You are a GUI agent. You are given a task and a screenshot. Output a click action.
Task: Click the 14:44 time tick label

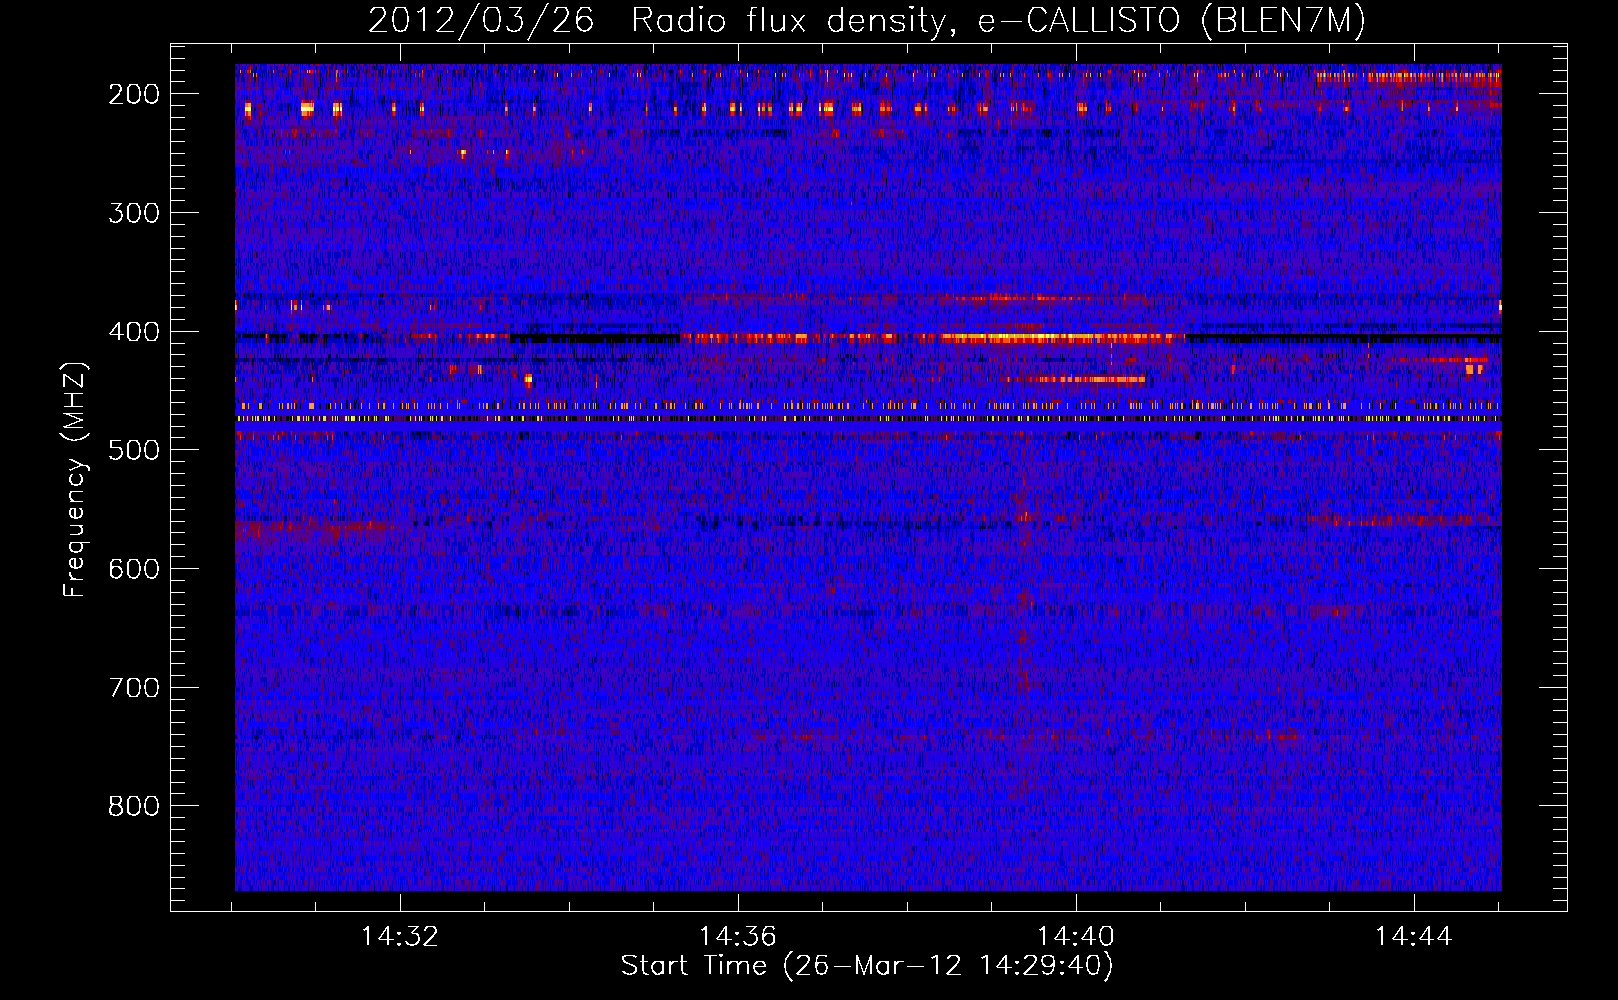(1414, 937)
